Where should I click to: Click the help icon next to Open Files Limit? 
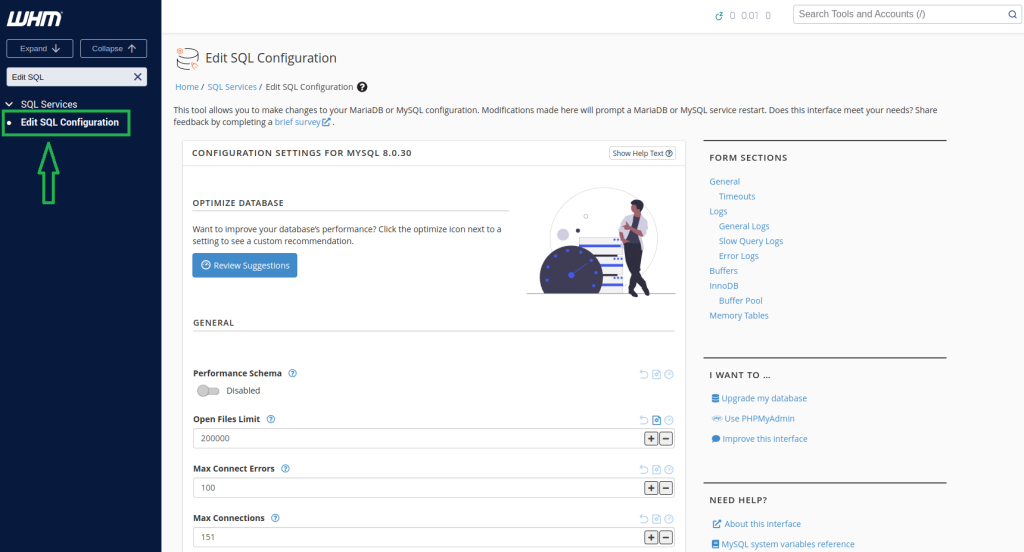271,420
